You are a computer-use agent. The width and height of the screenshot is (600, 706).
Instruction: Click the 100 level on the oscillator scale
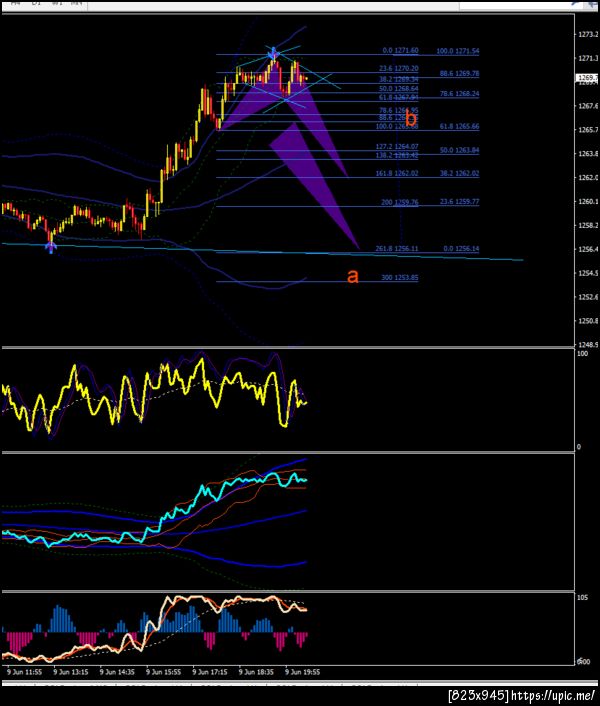point(582,353)
